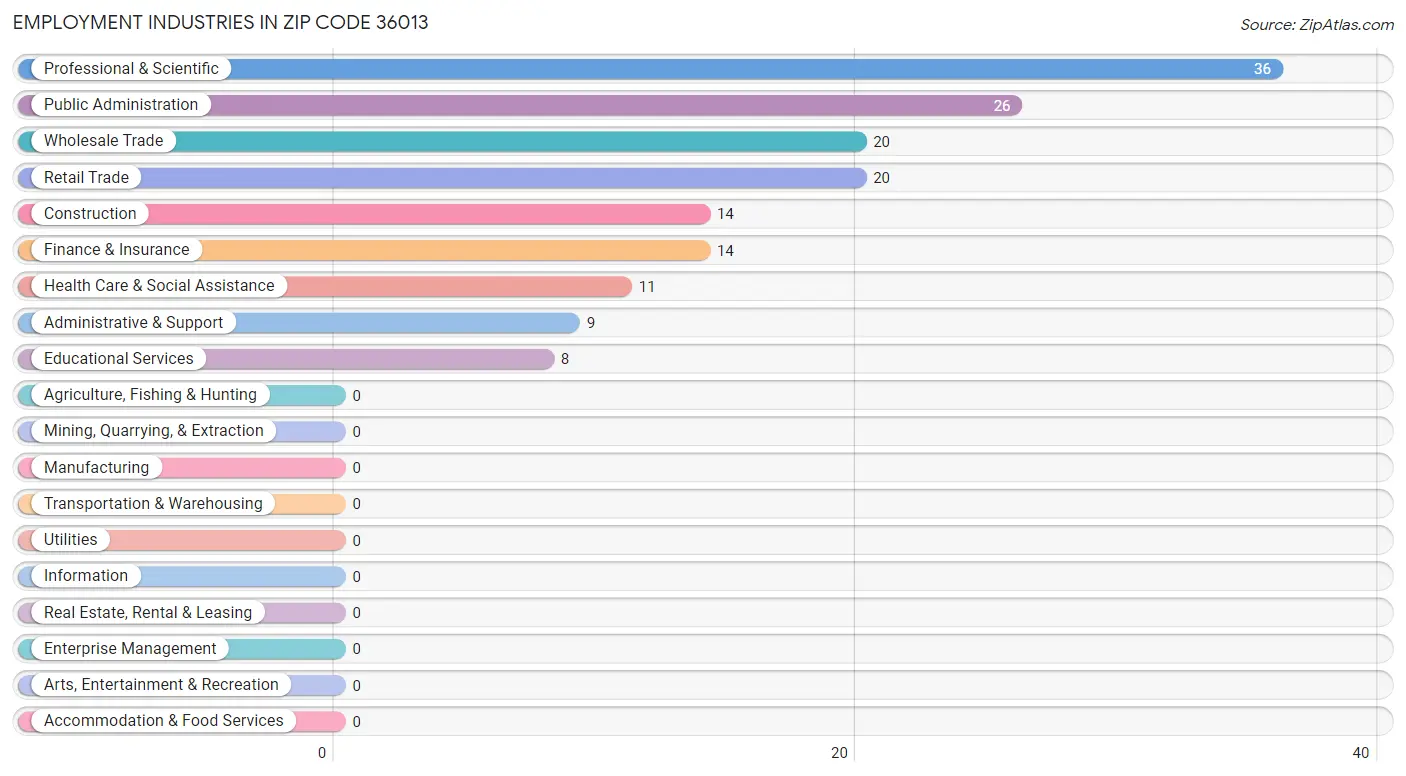Click Accommodation & Food Services label
The height and width of the screenshot is (776, 1406).
[164, 721]
